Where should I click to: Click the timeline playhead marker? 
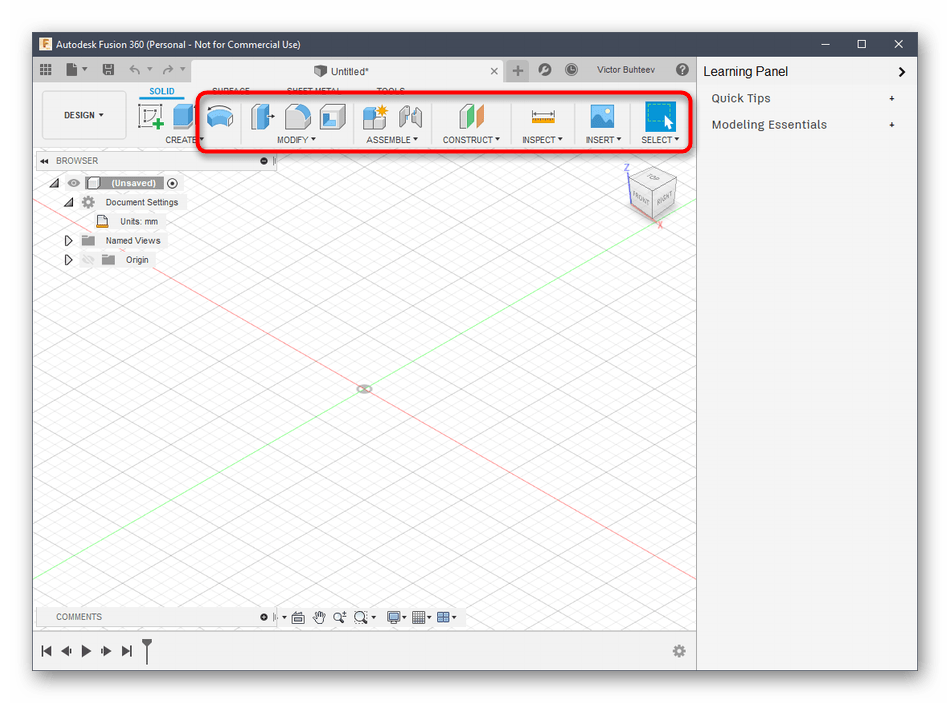tap(147, 648)
